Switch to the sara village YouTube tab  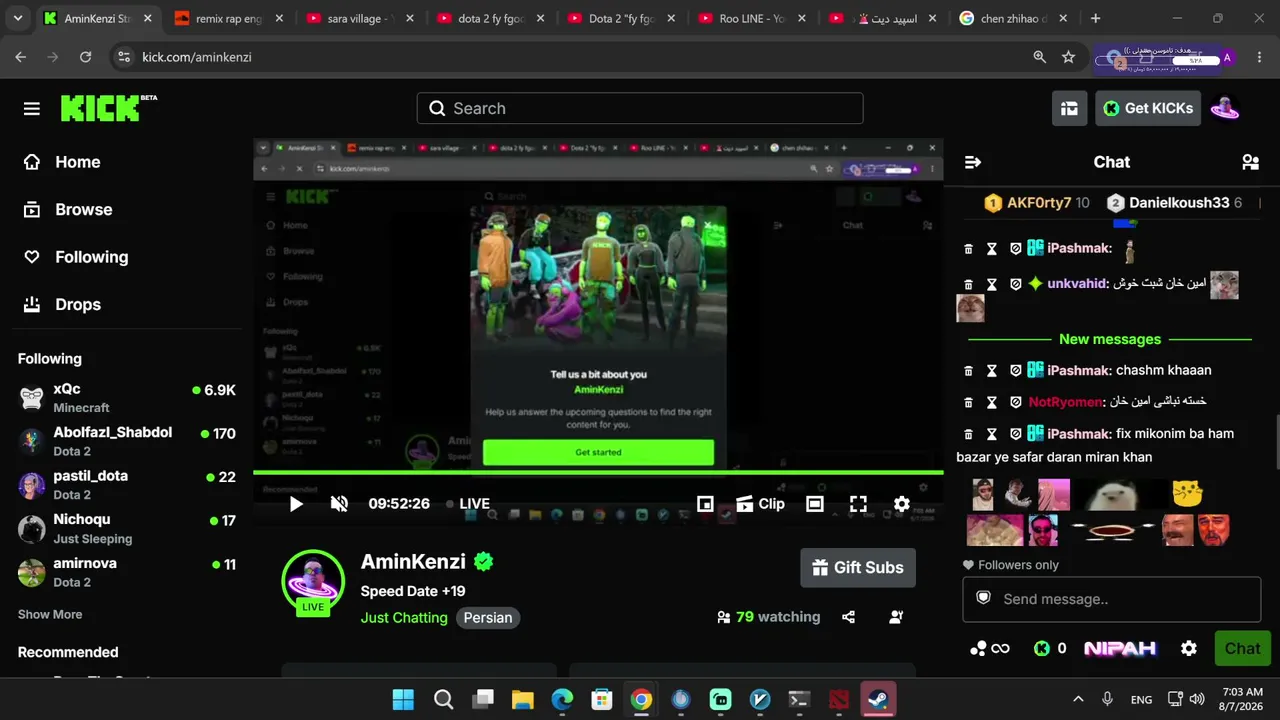point(360,18)
